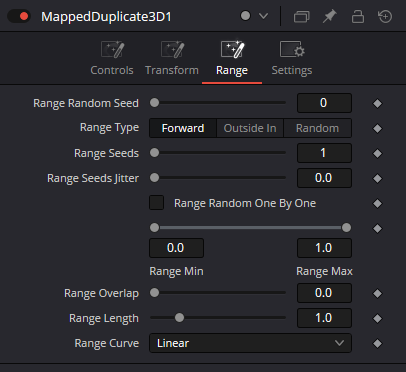Set Range Type to Forward
This screenshot has height=372, width=406.
183,128
